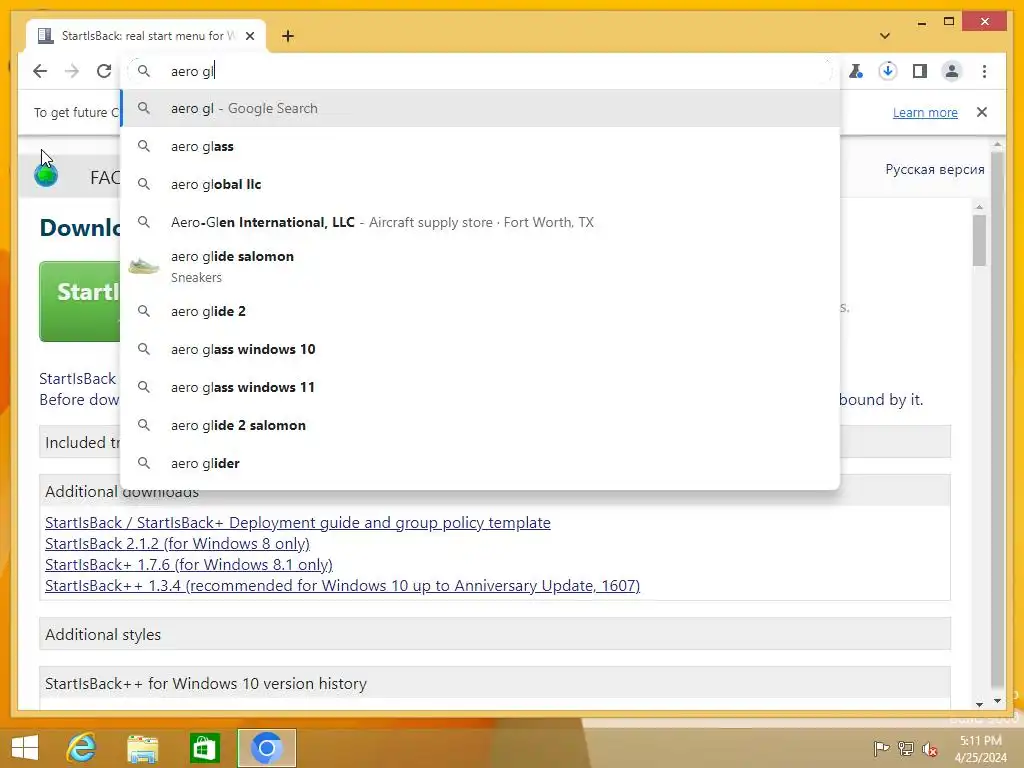Expand the 'Additional downloads' section header

[x=494, y=491]
